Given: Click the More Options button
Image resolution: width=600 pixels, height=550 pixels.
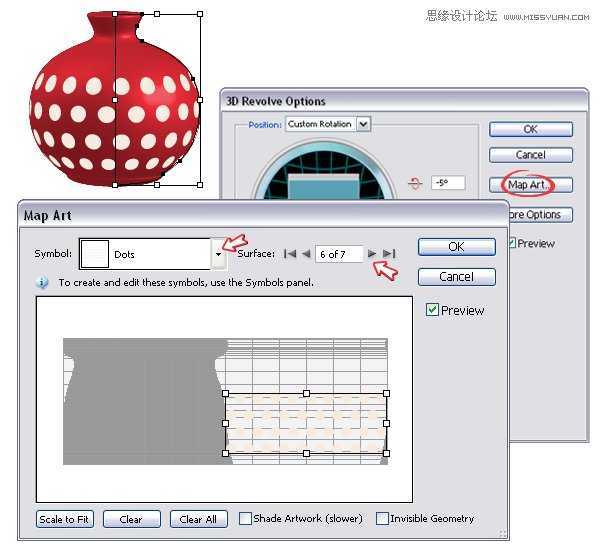Looking at the screenshot, I should click(540, 215).
